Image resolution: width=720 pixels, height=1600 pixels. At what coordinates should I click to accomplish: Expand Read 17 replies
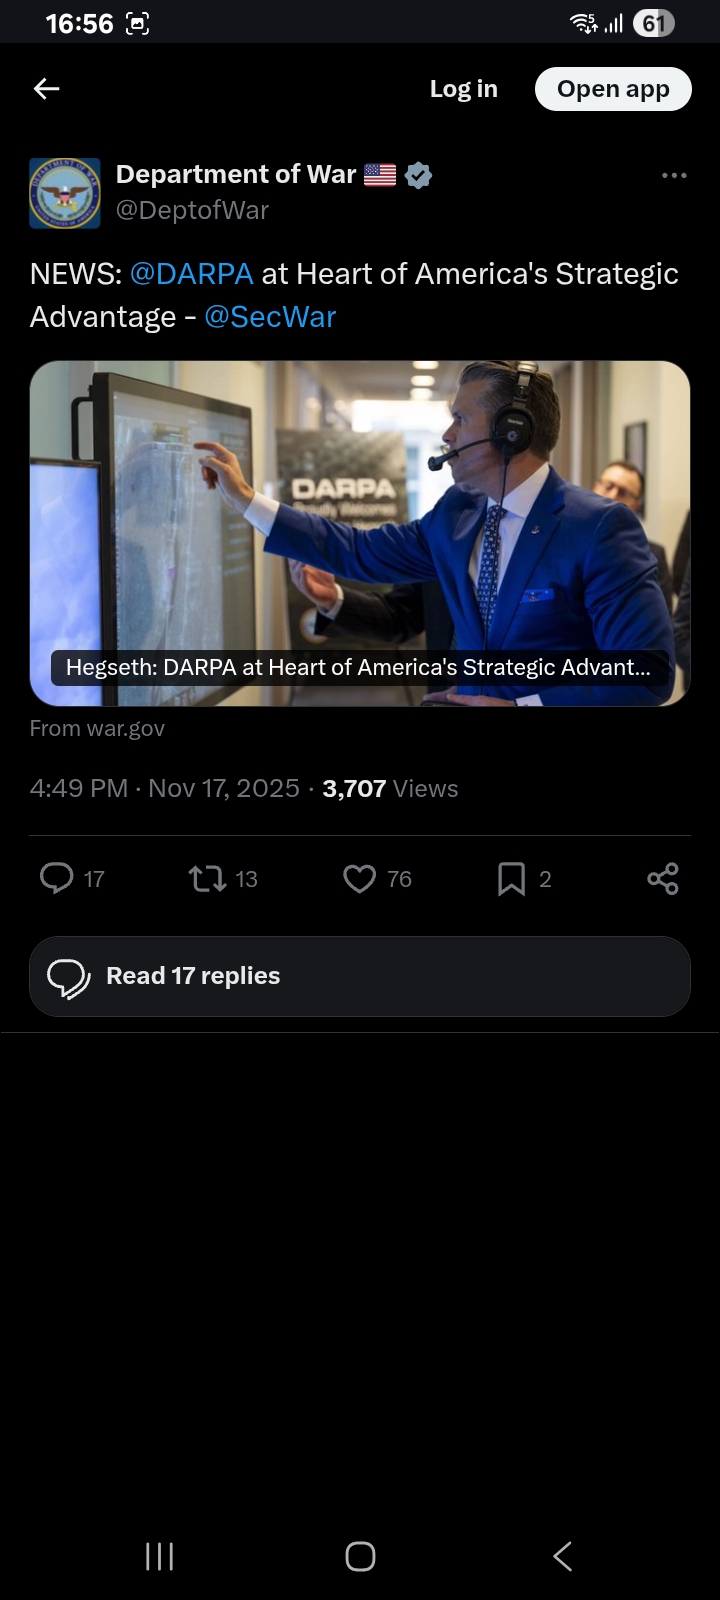pyautogui.click(x=360, y=977)
